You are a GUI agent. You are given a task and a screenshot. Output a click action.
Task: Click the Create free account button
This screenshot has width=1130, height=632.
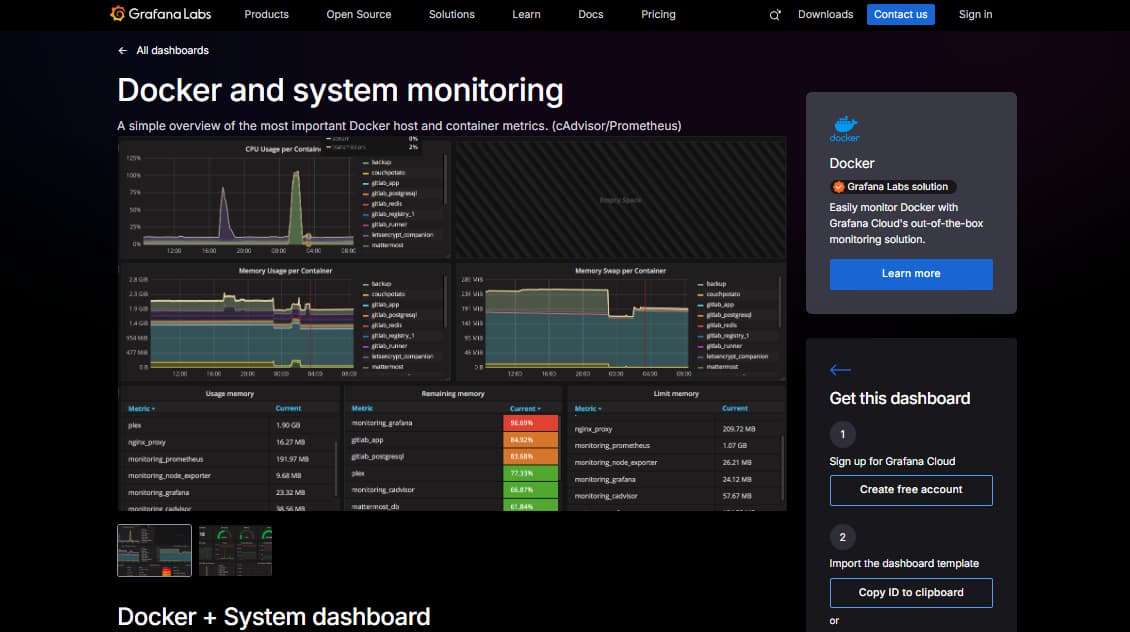click(x=911, y=490)
